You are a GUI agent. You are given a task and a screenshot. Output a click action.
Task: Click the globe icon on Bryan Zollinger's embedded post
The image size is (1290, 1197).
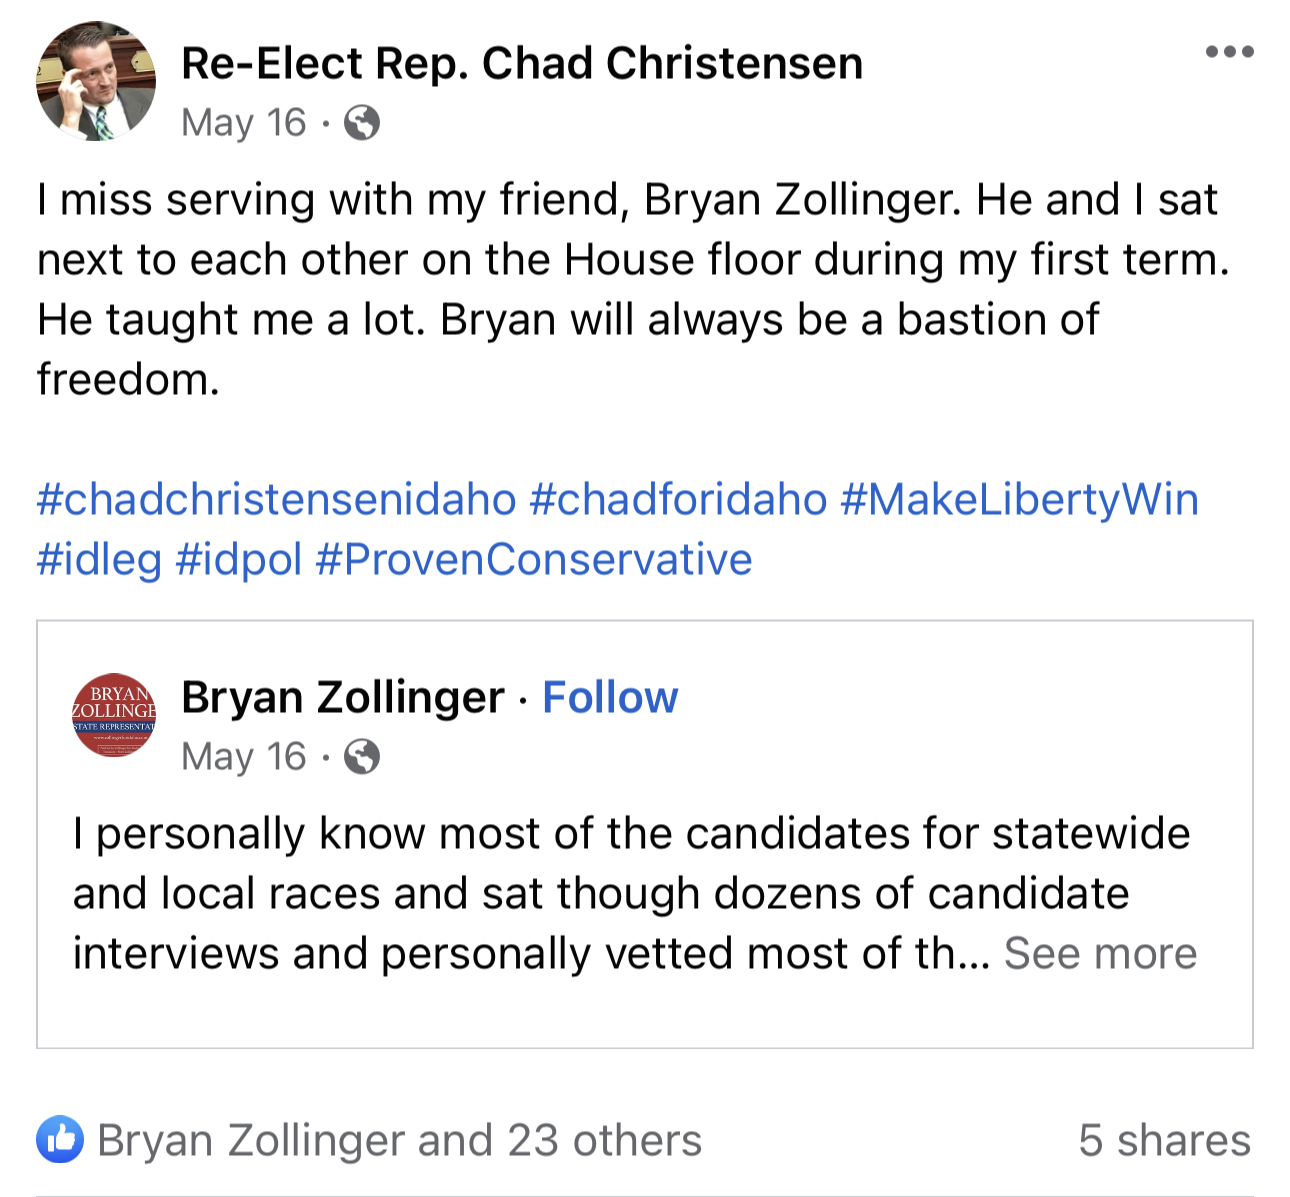click(x=363, y=757)
